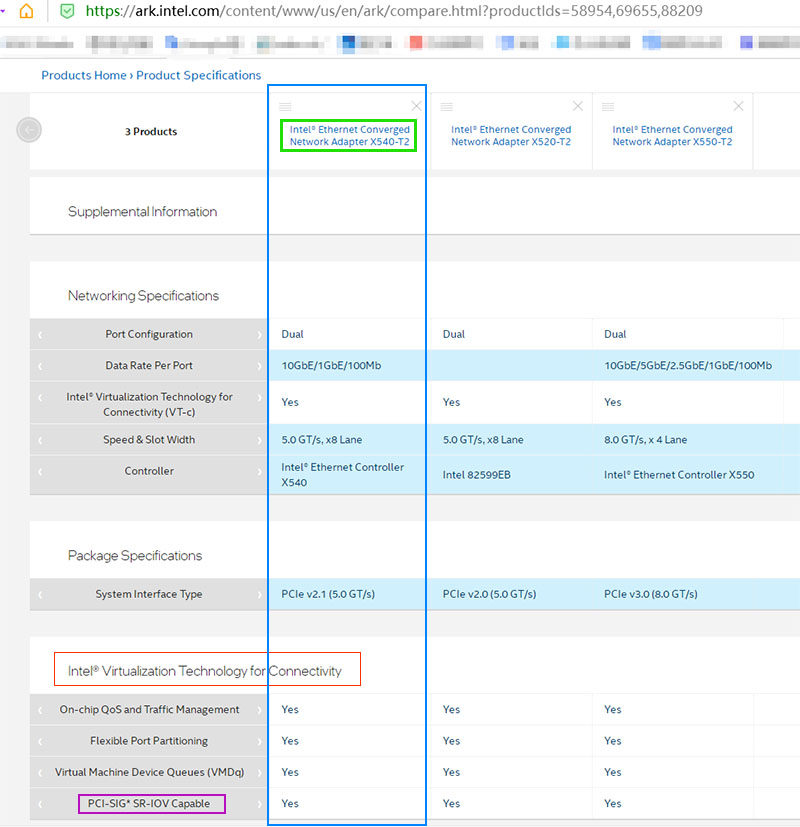
Task: Click right chevron on On-chip QoS row
Action: (259, 710)
